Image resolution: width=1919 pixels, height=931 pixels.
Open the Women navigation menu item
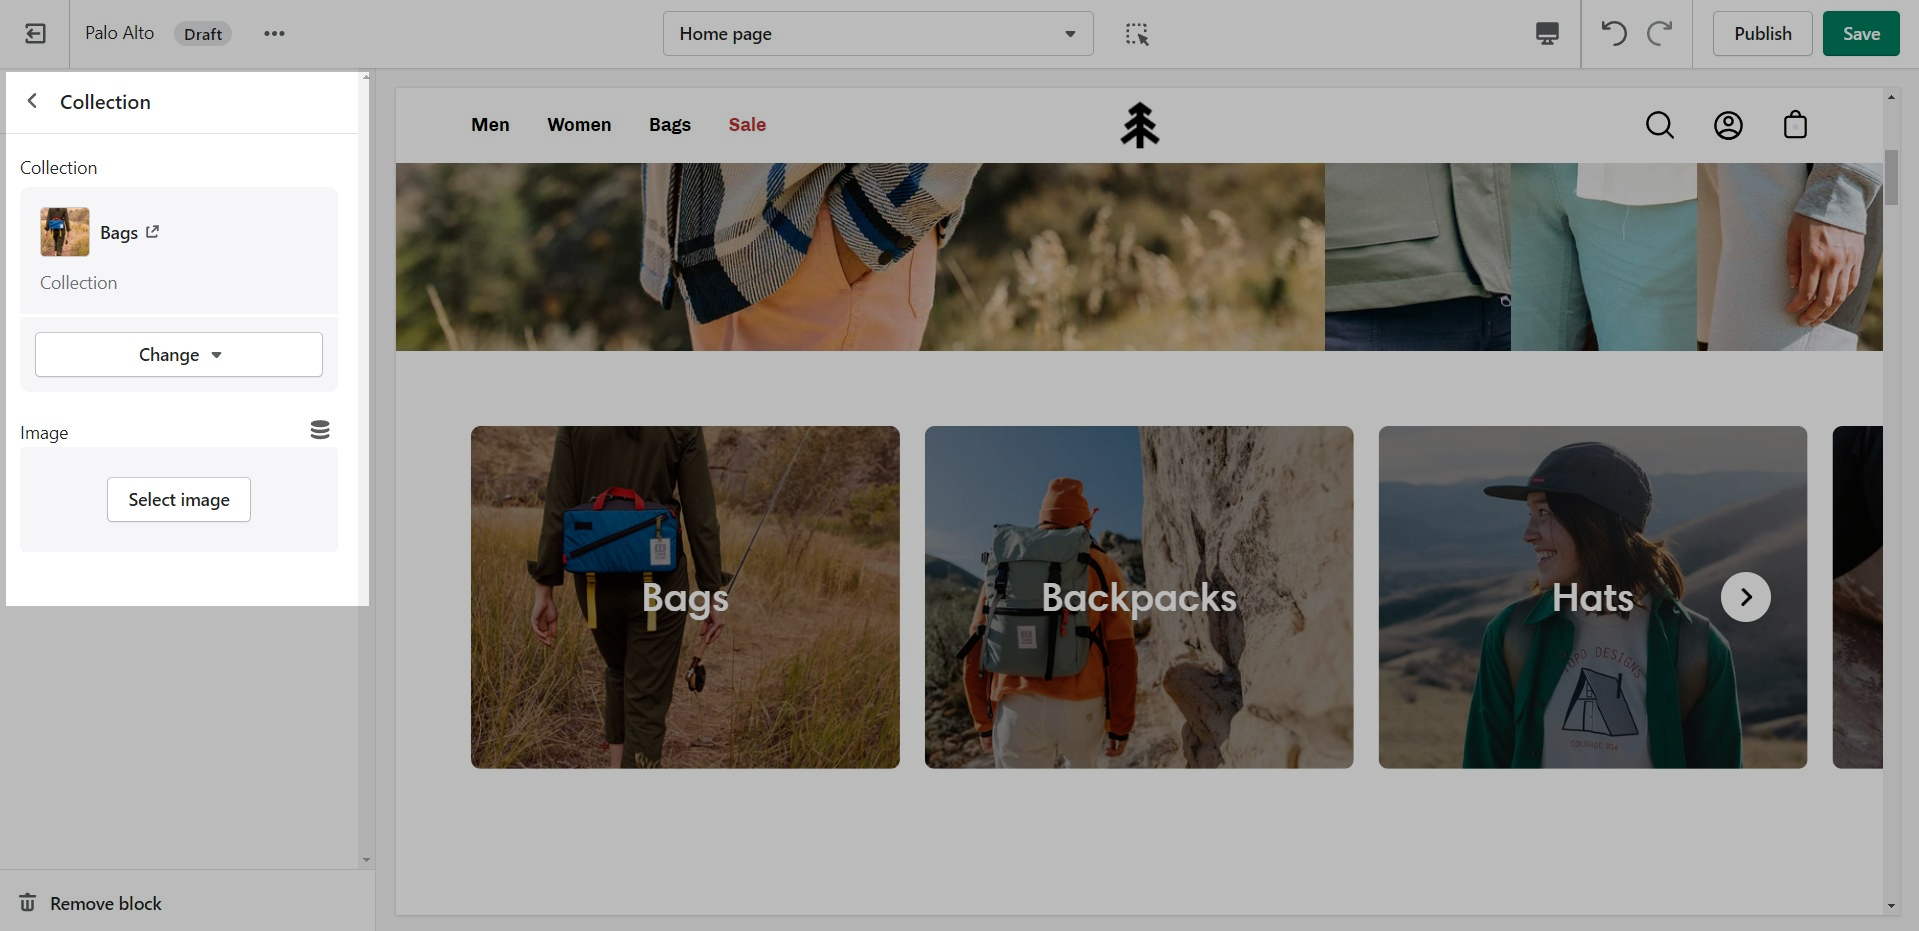(x=579, y=125)
